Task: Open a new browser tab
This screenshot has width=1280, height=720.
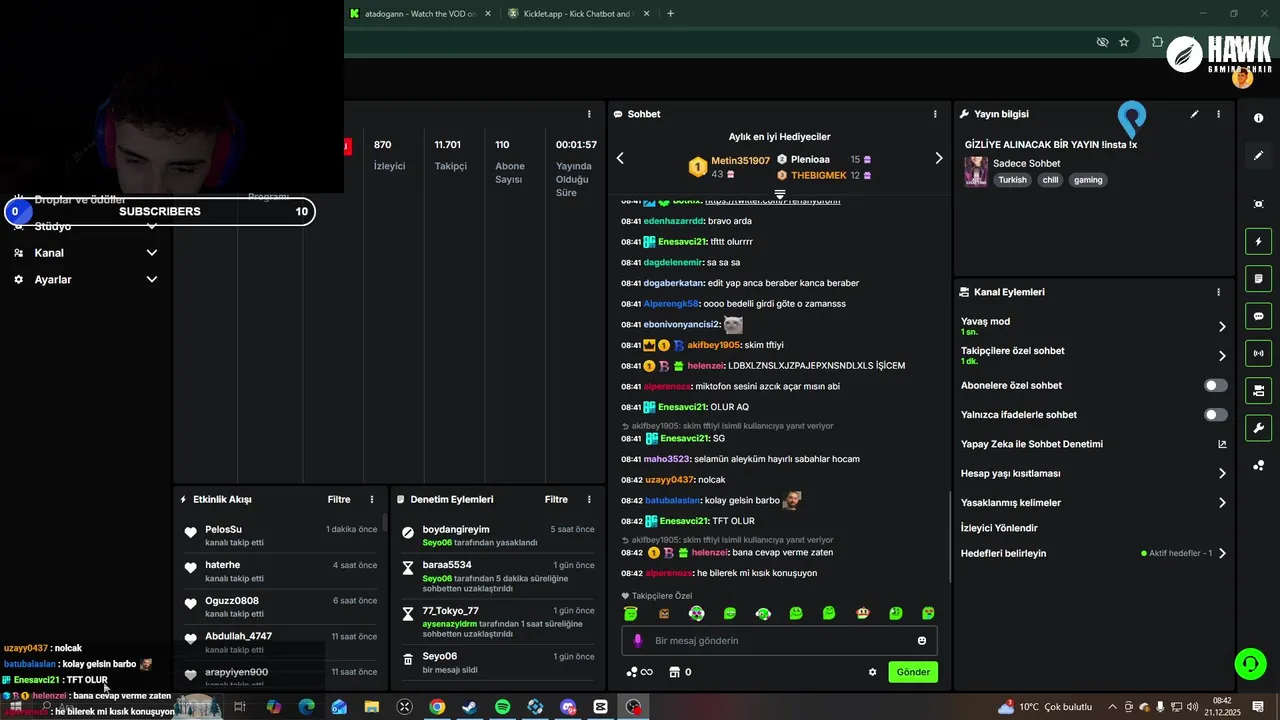Action: click(670, 14)
